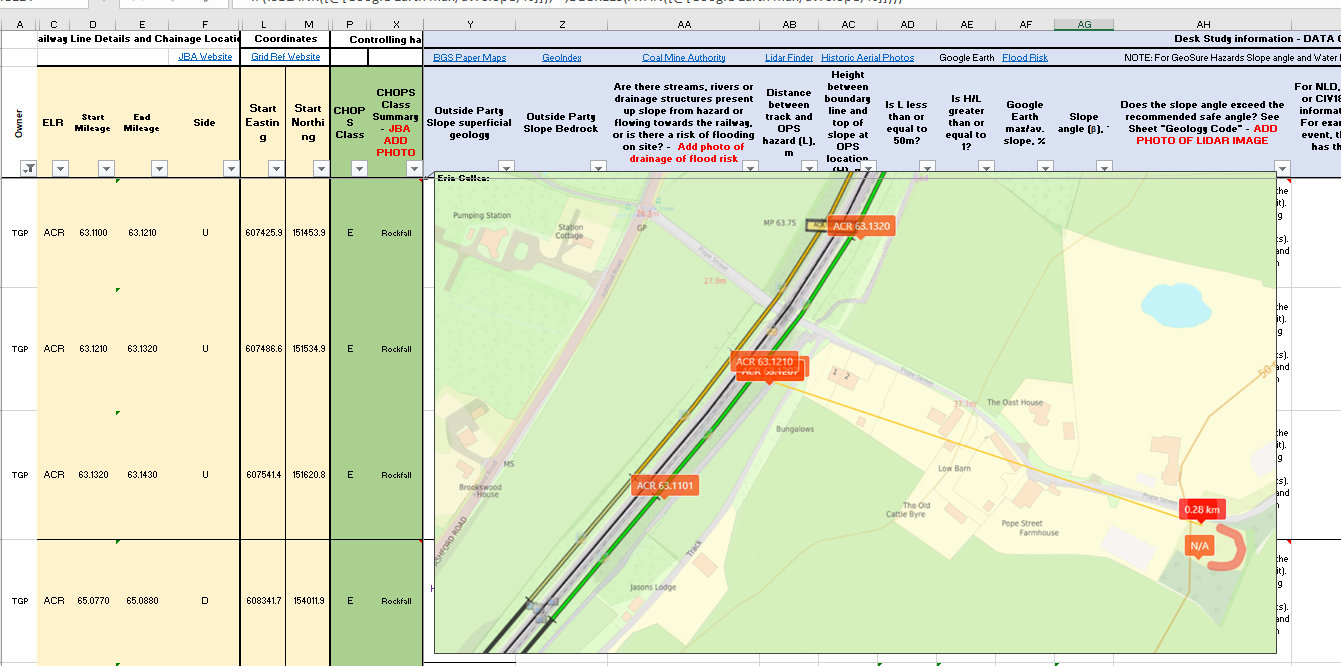Viewport: 1341px width, 666px height.
Task: Open the 'Is L less than 50m' filter
Action: (927, 168)
